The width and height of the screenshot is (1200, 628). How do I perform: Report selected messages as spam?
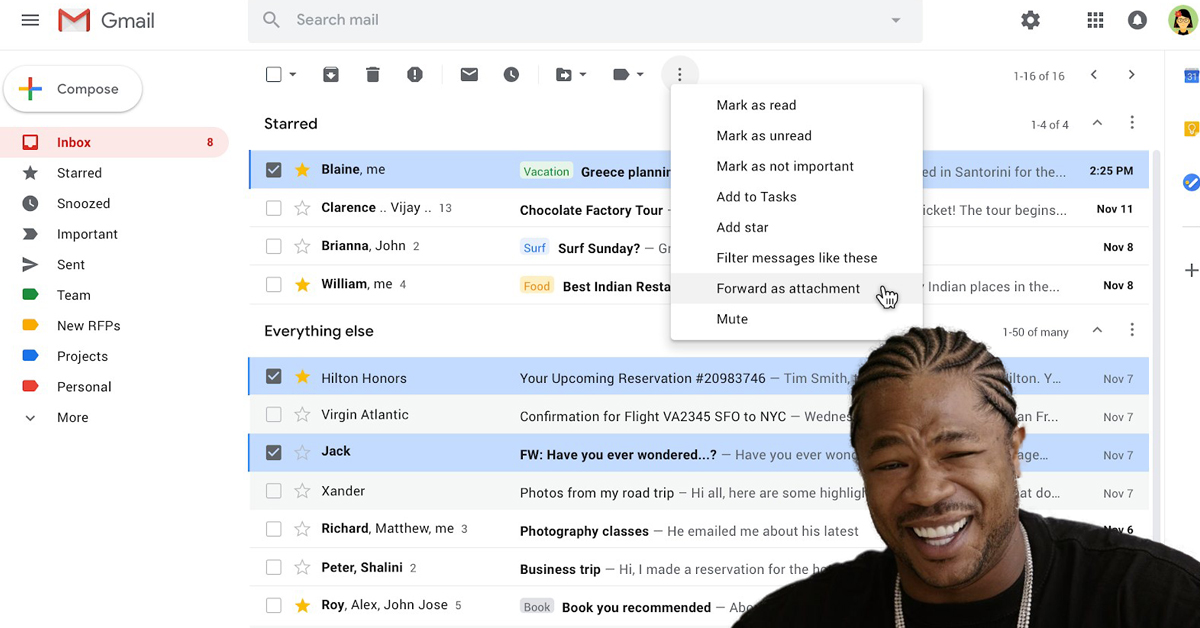[415, 74]
